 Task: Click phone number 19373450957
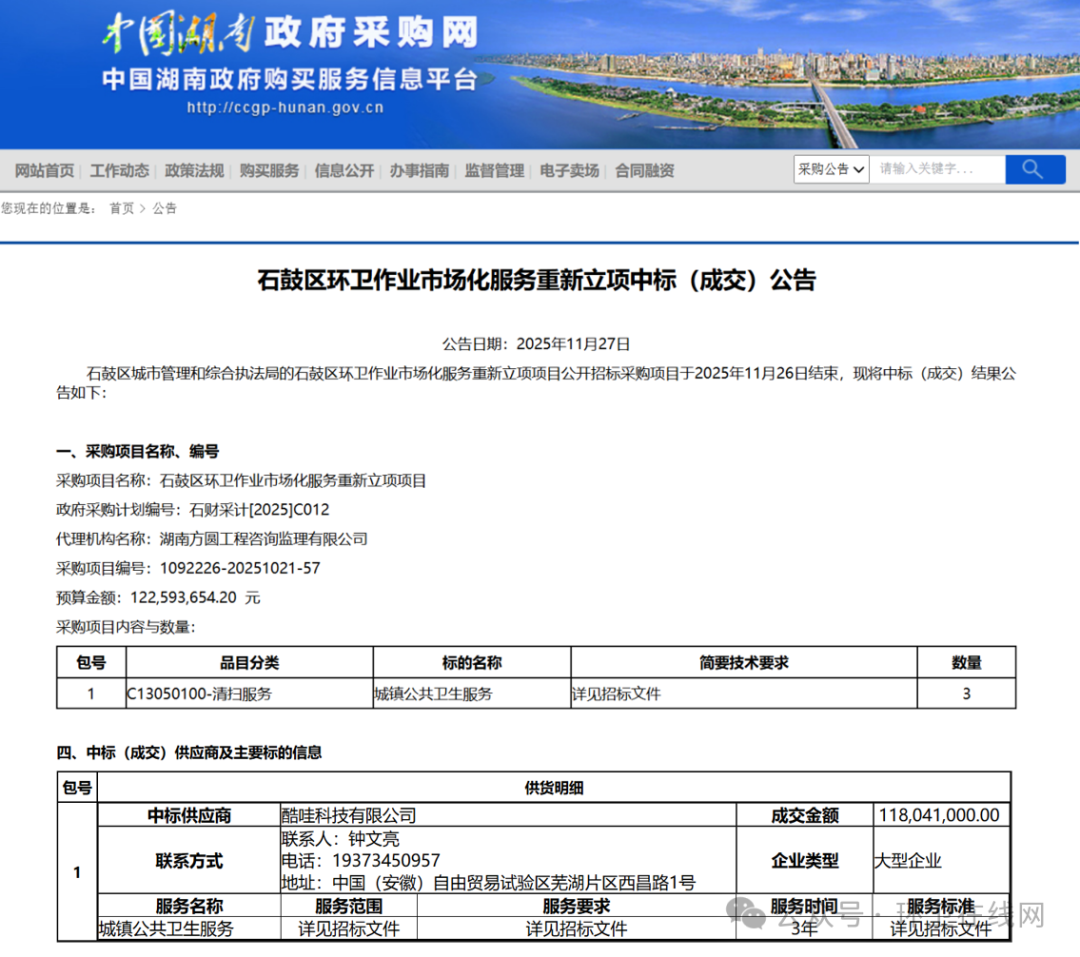(386, 861)
